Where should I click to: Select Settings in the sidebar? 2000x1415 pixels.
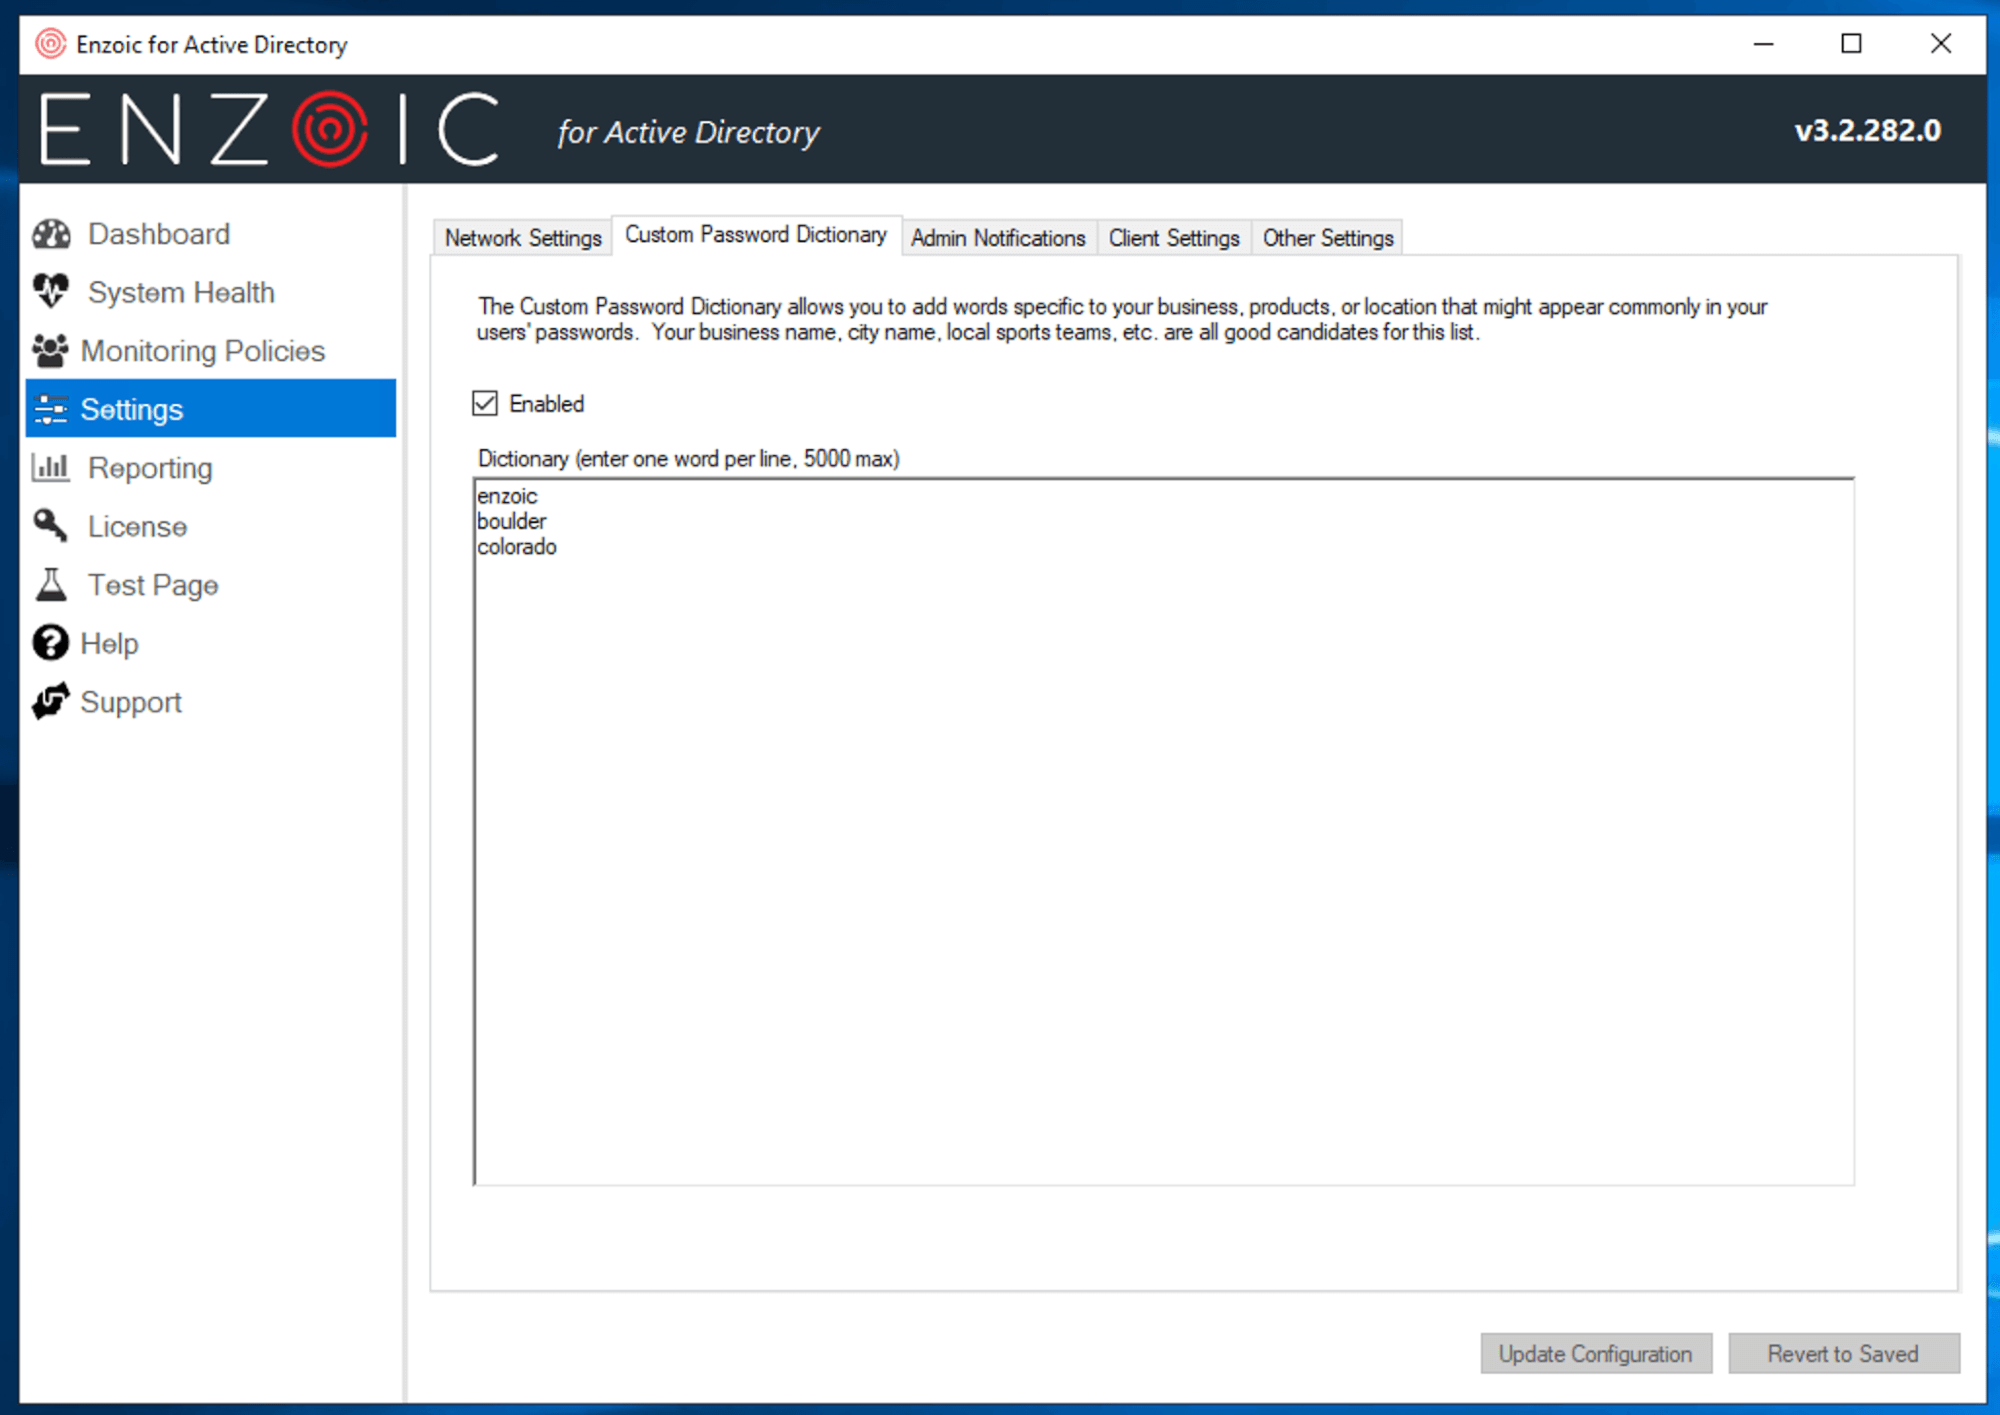211,408
